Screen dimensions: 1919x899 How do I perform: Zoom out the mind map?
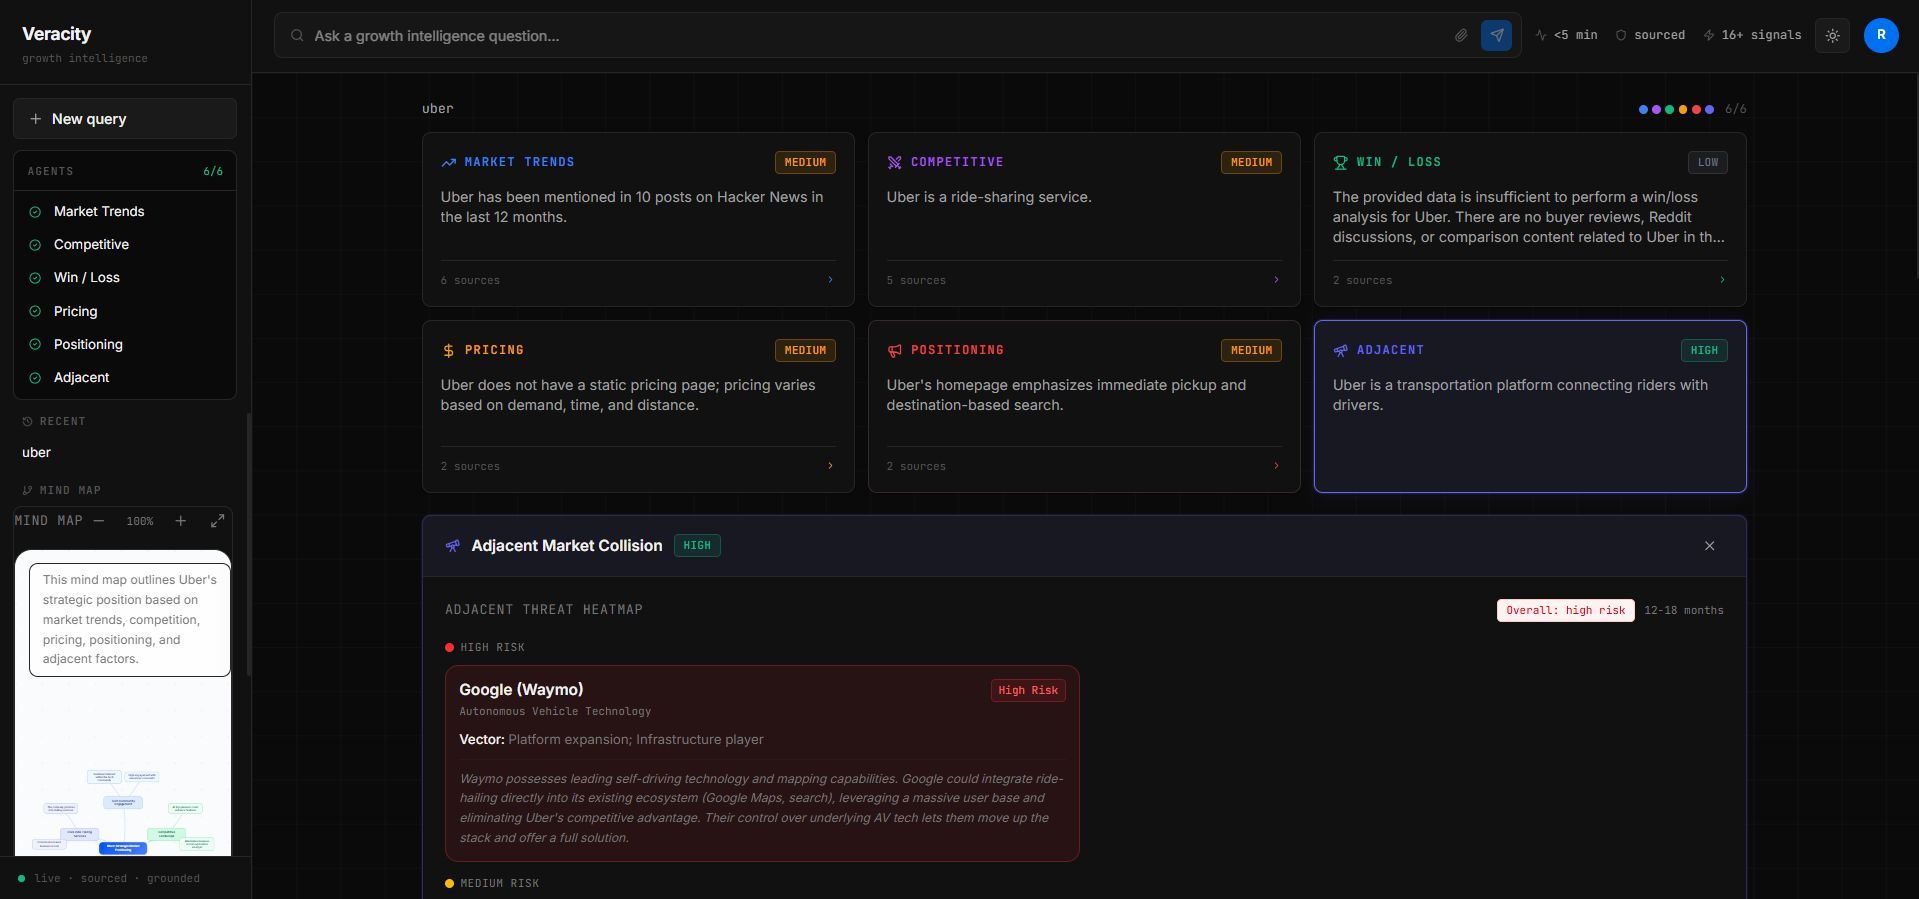(x=99, y=520)
